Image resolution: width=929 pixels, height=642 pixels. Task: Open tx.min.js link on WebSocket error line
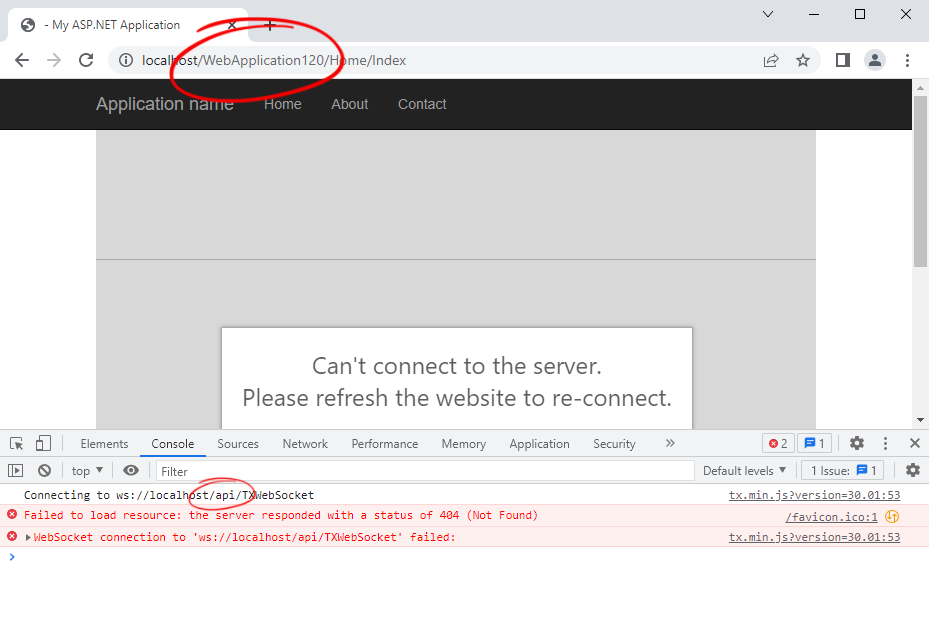click(x=814, y=537)
